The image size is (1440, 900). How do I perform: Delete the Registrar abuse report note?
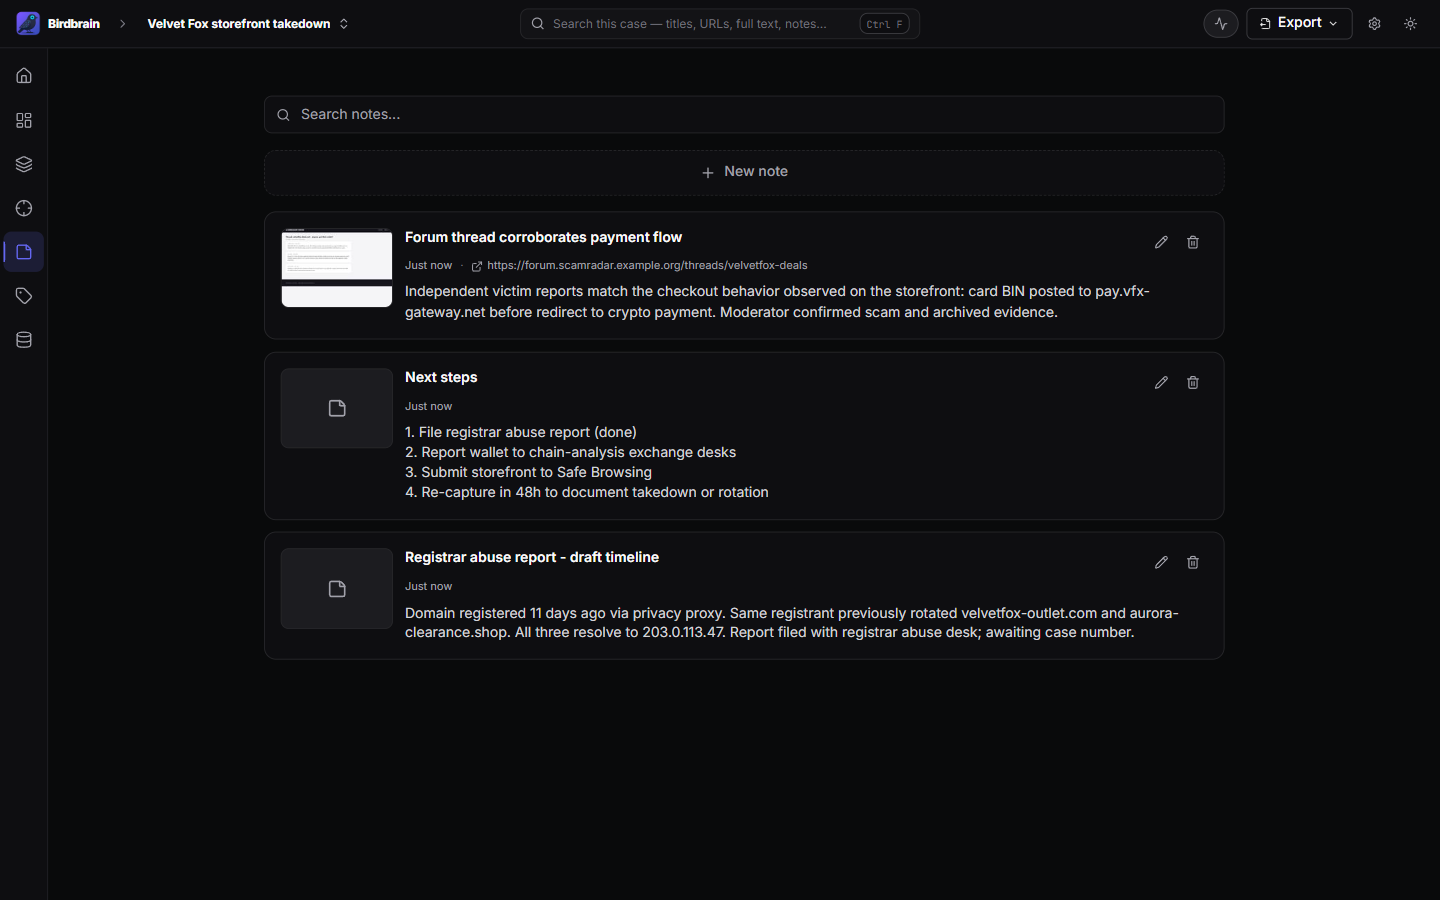pos(1193,562)
